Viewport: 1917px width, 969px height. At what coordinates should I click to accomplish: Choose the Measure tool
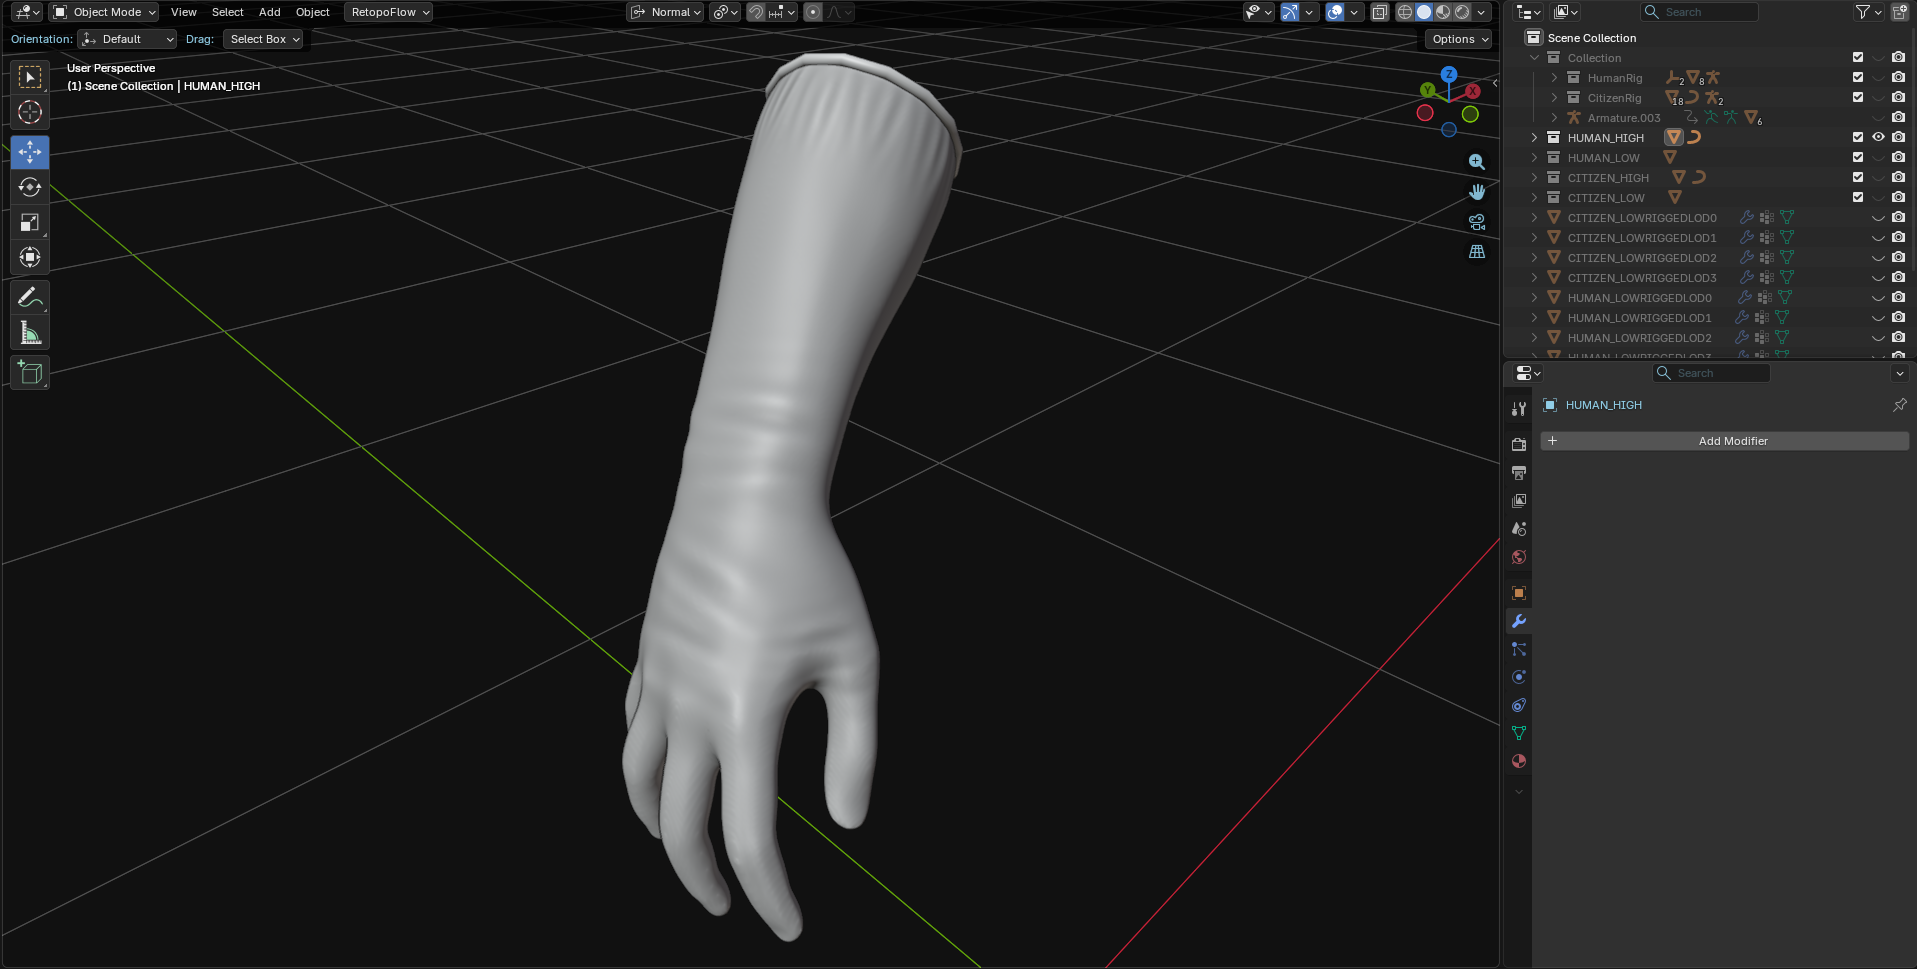[x=30, y=333]
